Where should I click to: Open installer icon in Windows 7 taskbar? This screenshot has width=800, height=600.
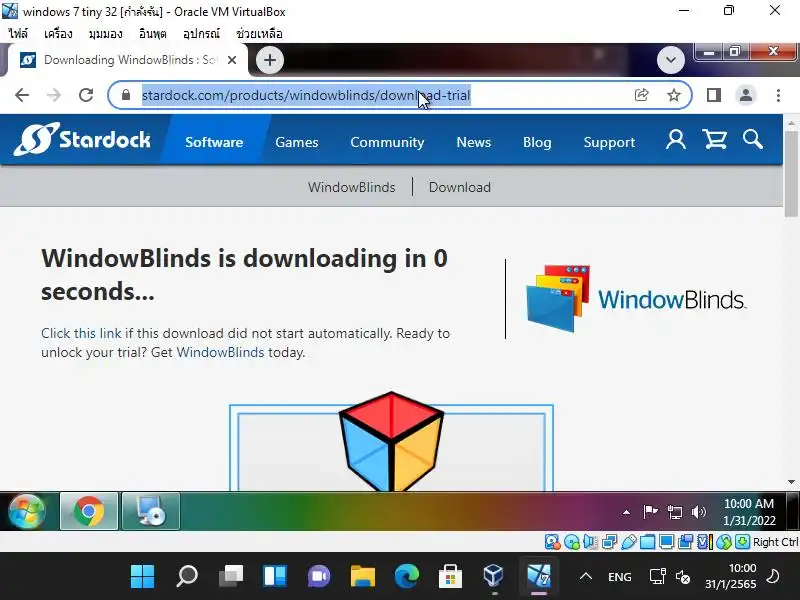click(151, 511)
